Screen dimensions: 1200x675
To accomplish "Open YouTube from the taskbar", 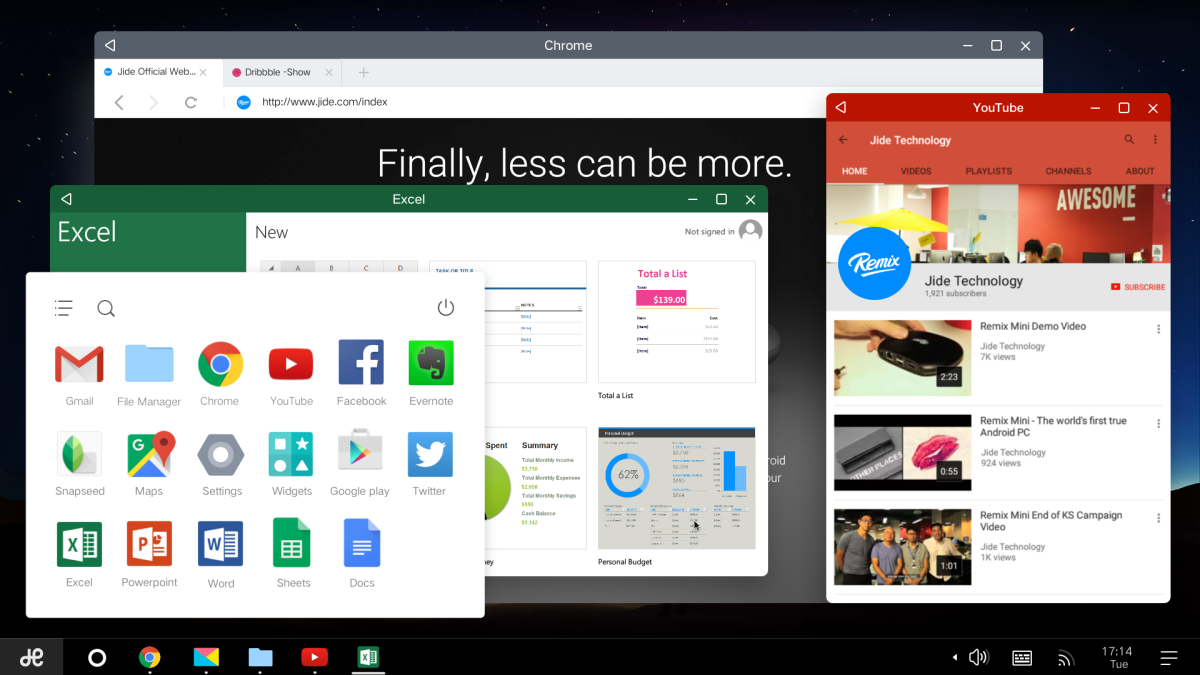I will [314, 657].
